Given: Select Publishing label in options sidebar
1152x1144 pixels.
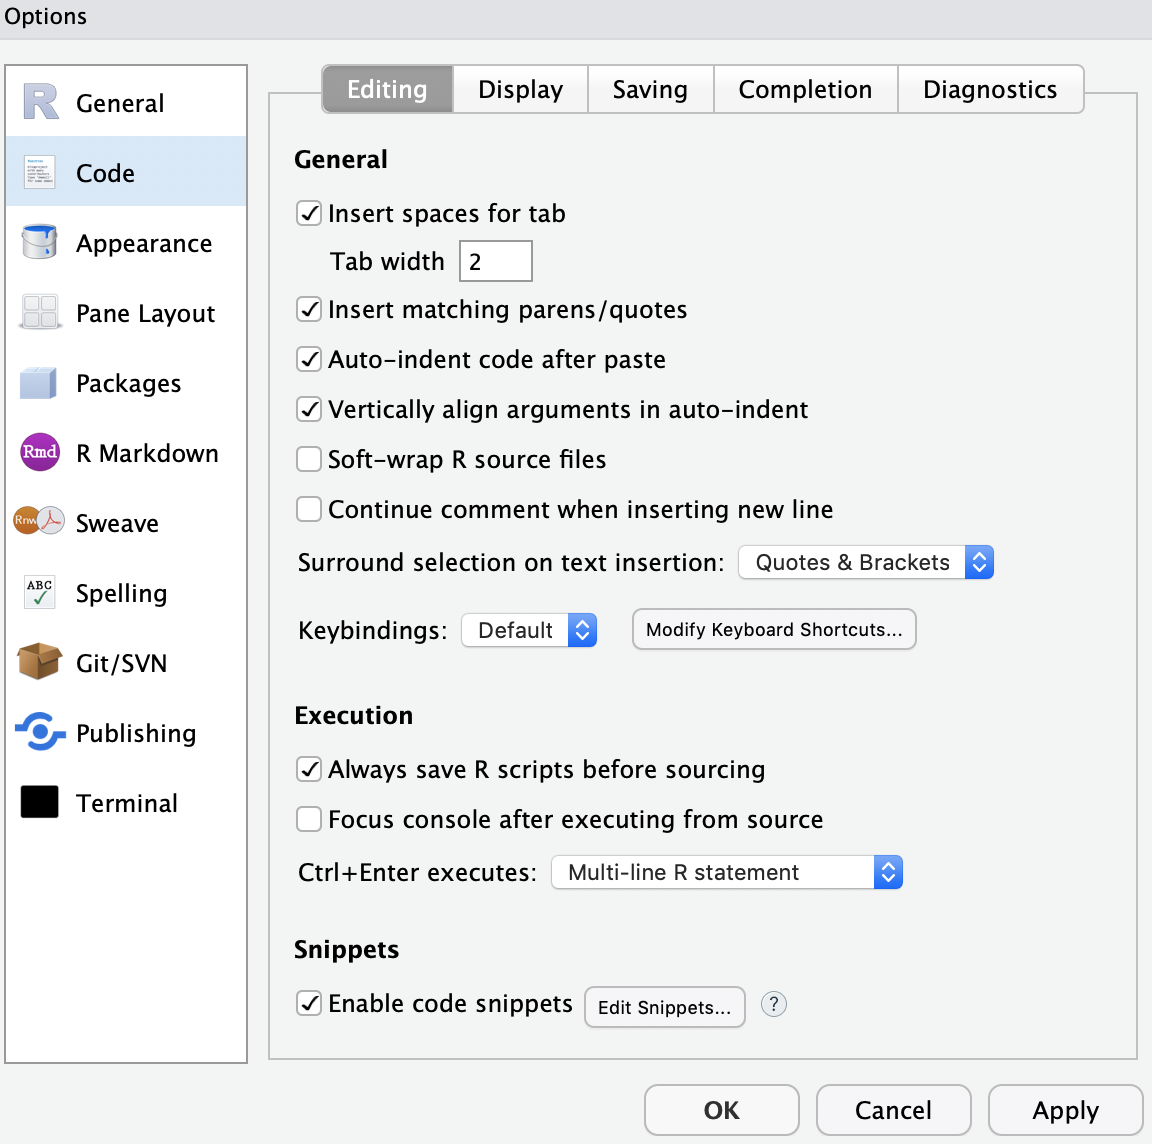Looking at the screenshot, I should tap(136, 733).
